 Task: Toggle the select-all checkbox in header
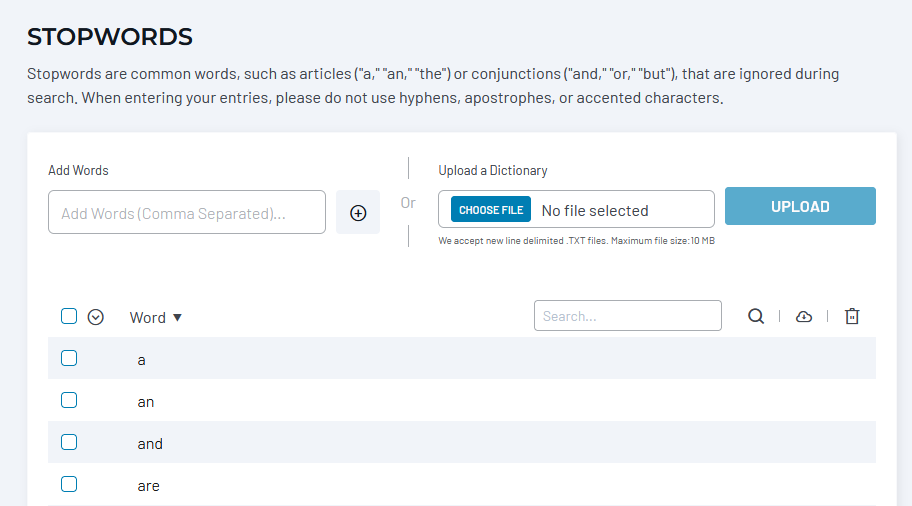[69, 316]
